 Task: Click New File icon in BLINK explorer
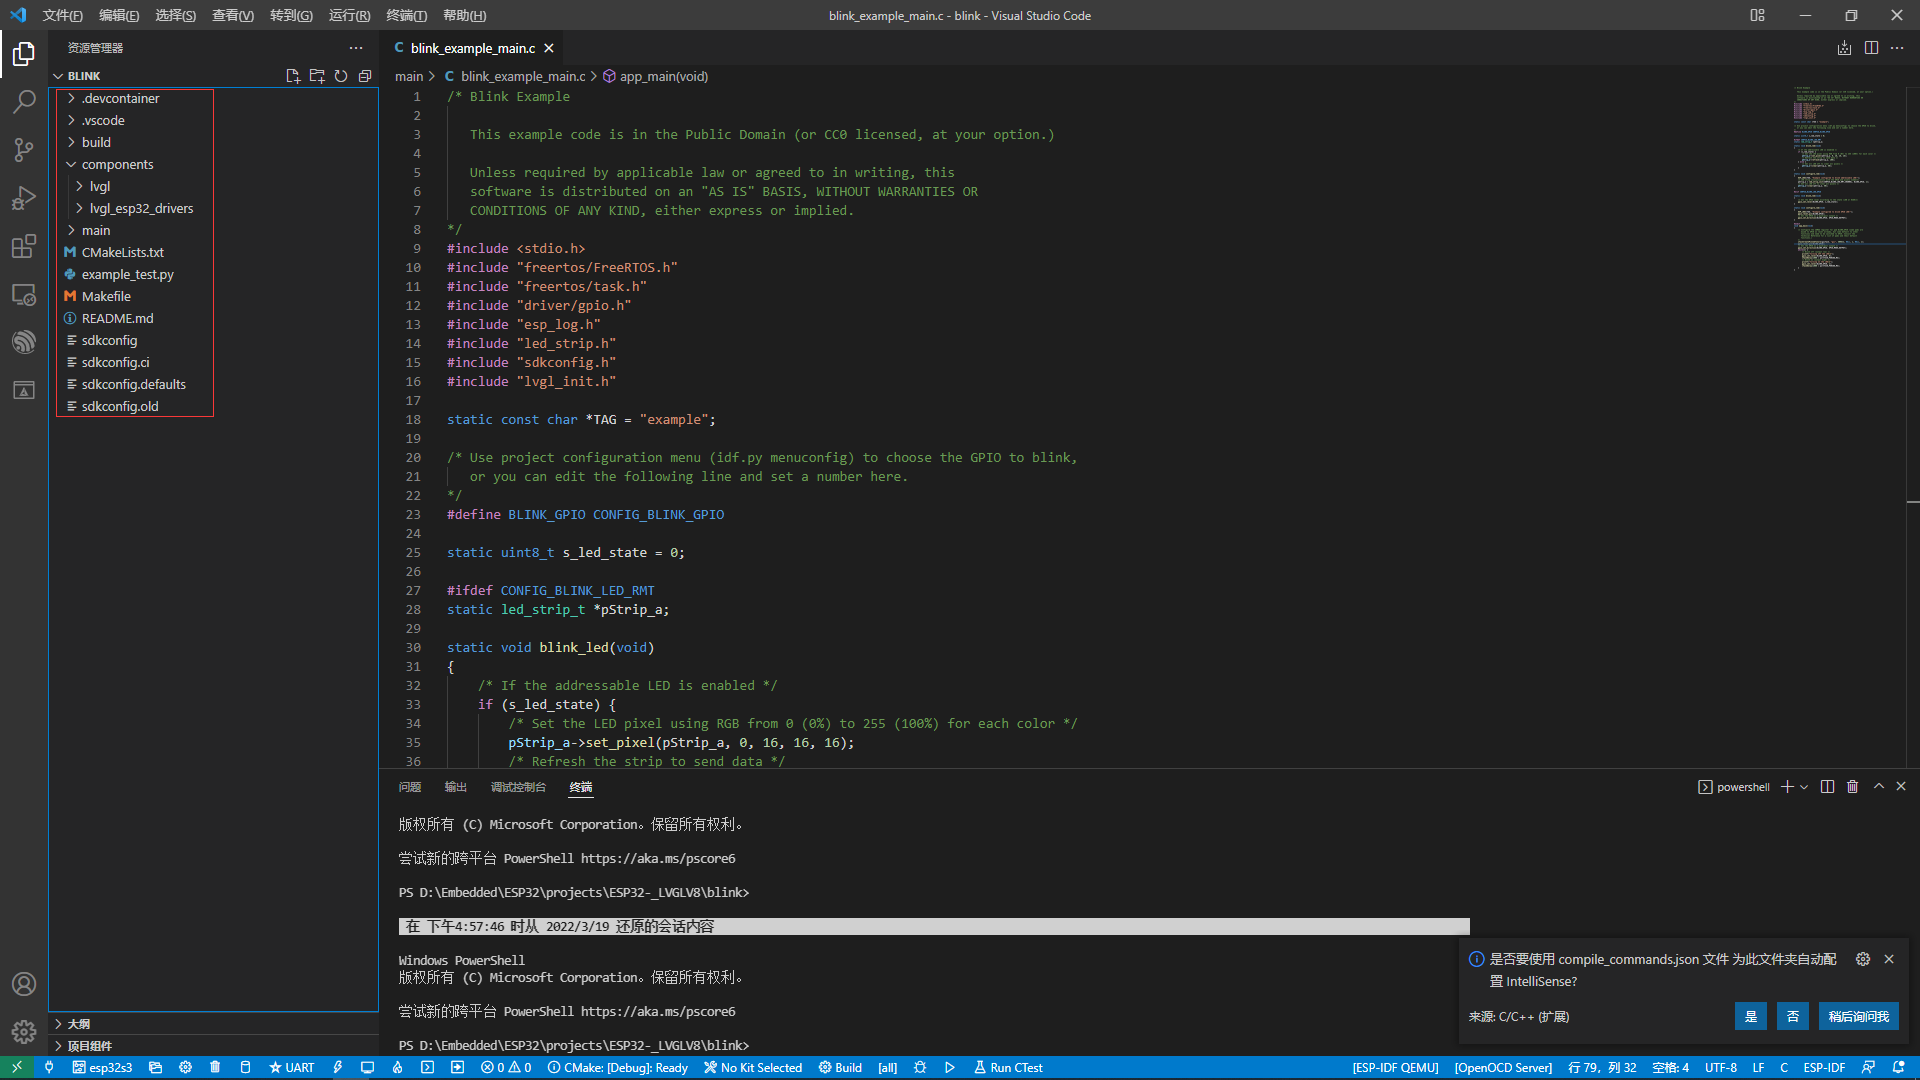click(x=293, y=76)
